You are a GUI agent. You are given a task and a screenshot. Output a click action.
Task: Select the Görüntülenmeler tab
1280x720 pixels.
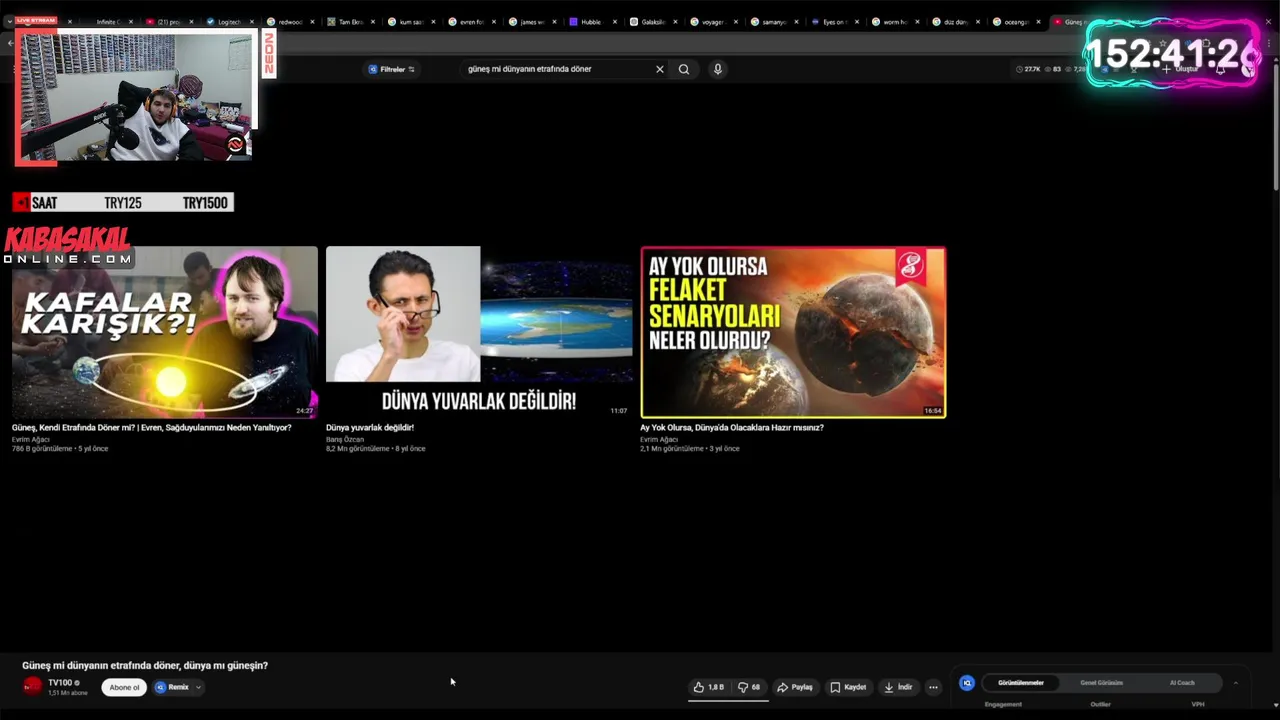1021,683
